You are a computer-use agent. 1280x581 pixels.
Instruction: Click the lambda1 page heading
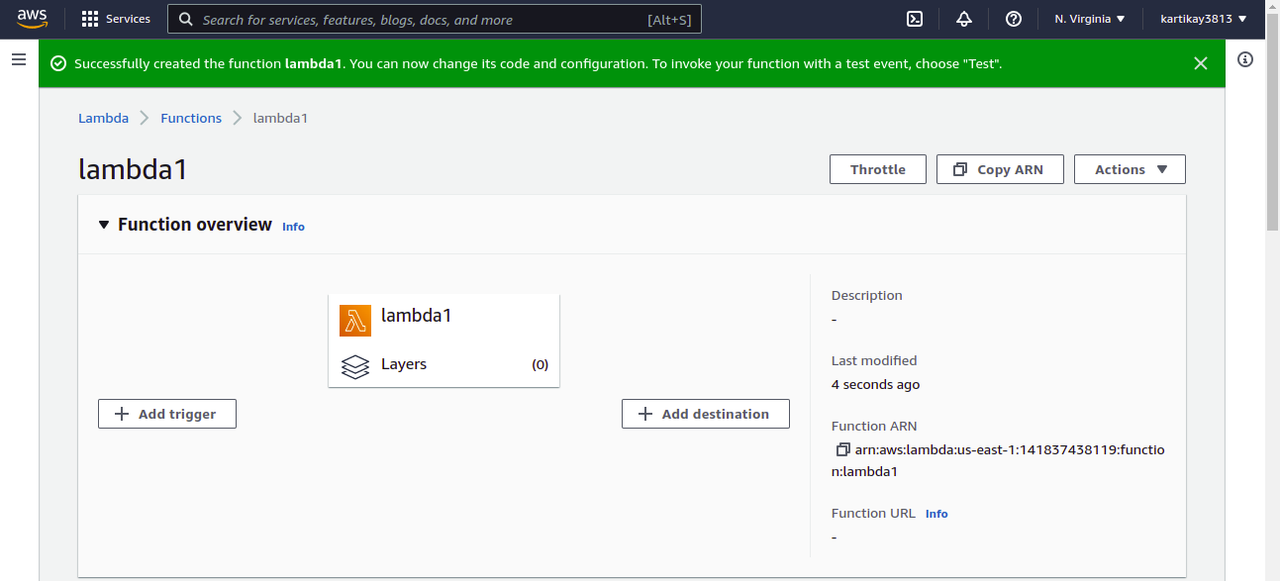click(133, 170)
